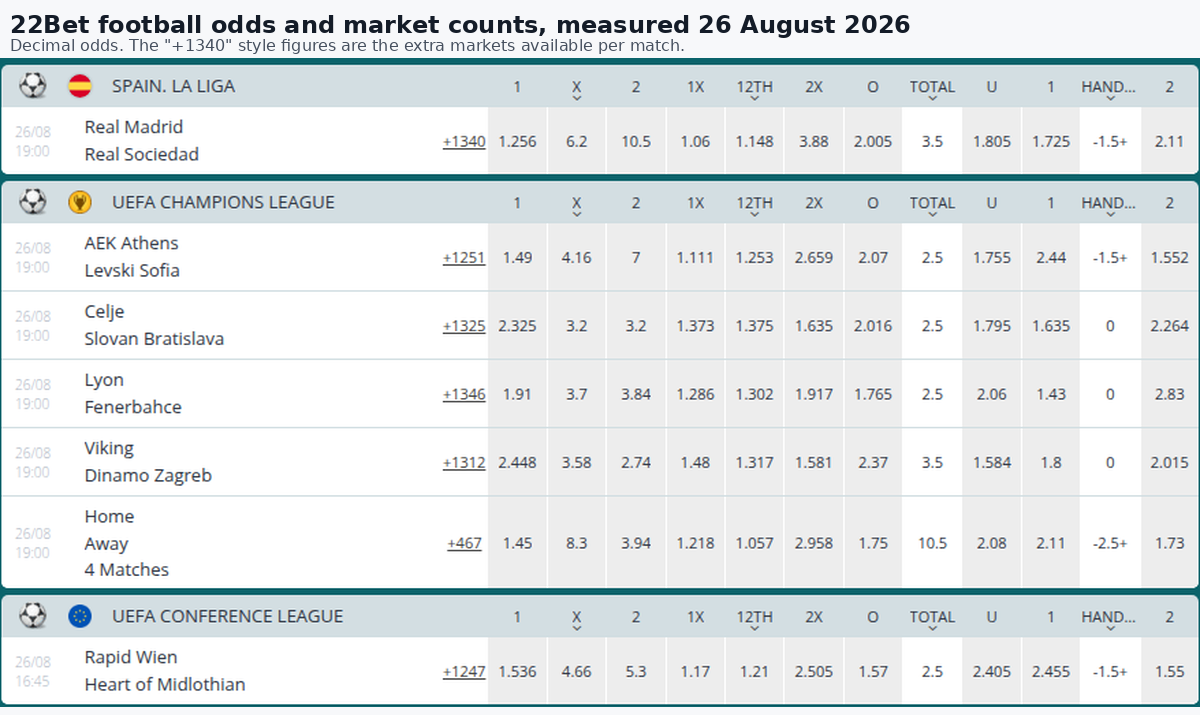The height and width of the screenshot is (715, 1200).
Task: Open +467 extra markets for 4 Matches
Action: click(x=464, y=543)
